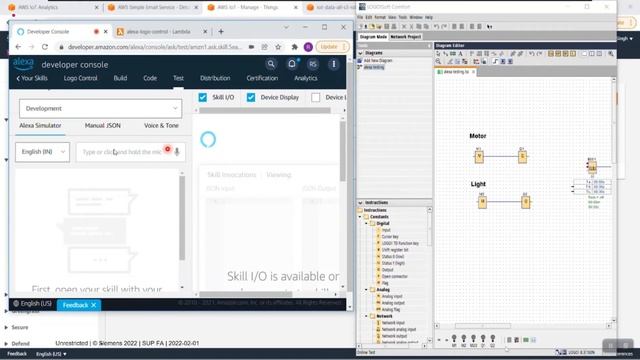
Task: Select the Shift register bit tree item
Action: coord(395,250)
